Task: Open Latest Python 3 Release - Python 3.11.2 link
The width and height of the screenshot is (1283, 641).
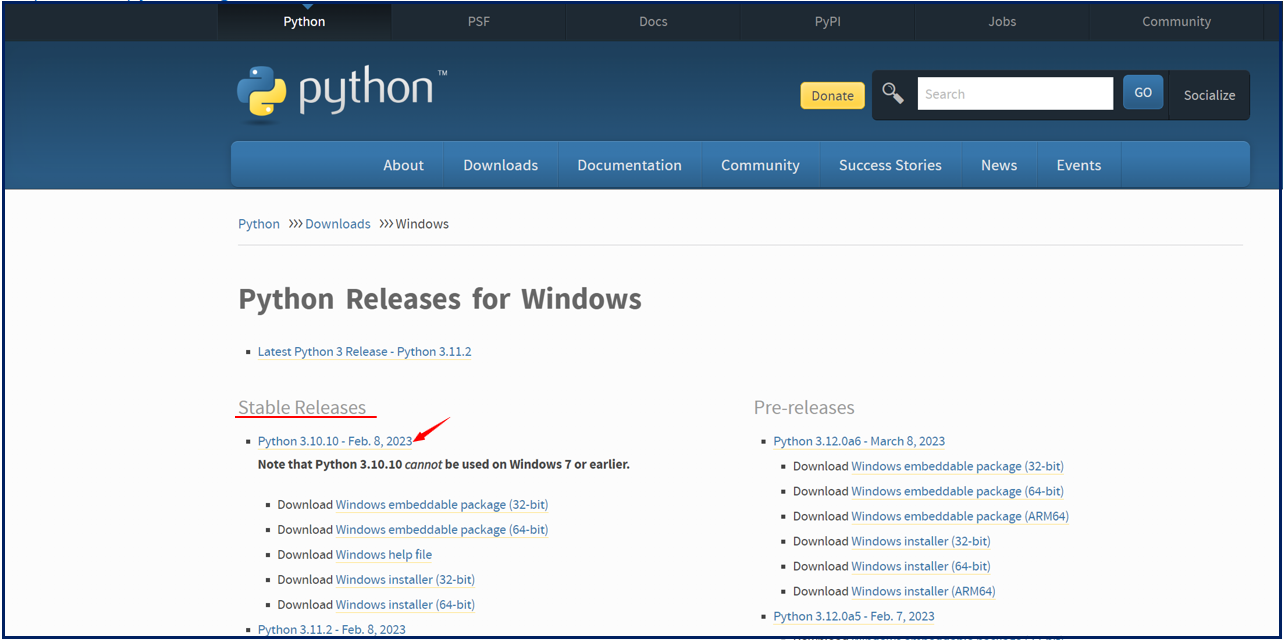Action: (x=364, y=352)
